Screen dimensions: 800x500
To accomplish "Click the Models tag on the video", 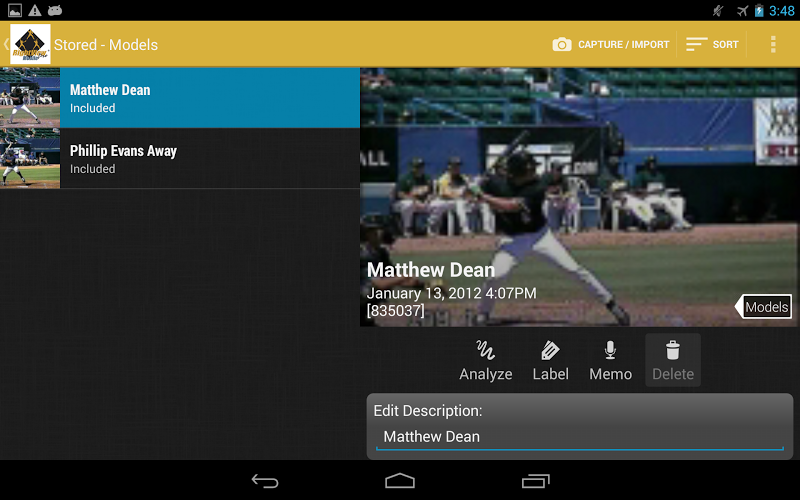I will 763,307.
